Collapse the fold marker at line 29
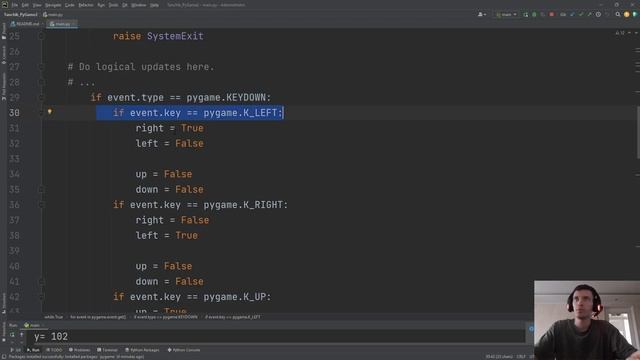Image resolution: width=640 pixels, height=360 pixels. tap(41, 97)
